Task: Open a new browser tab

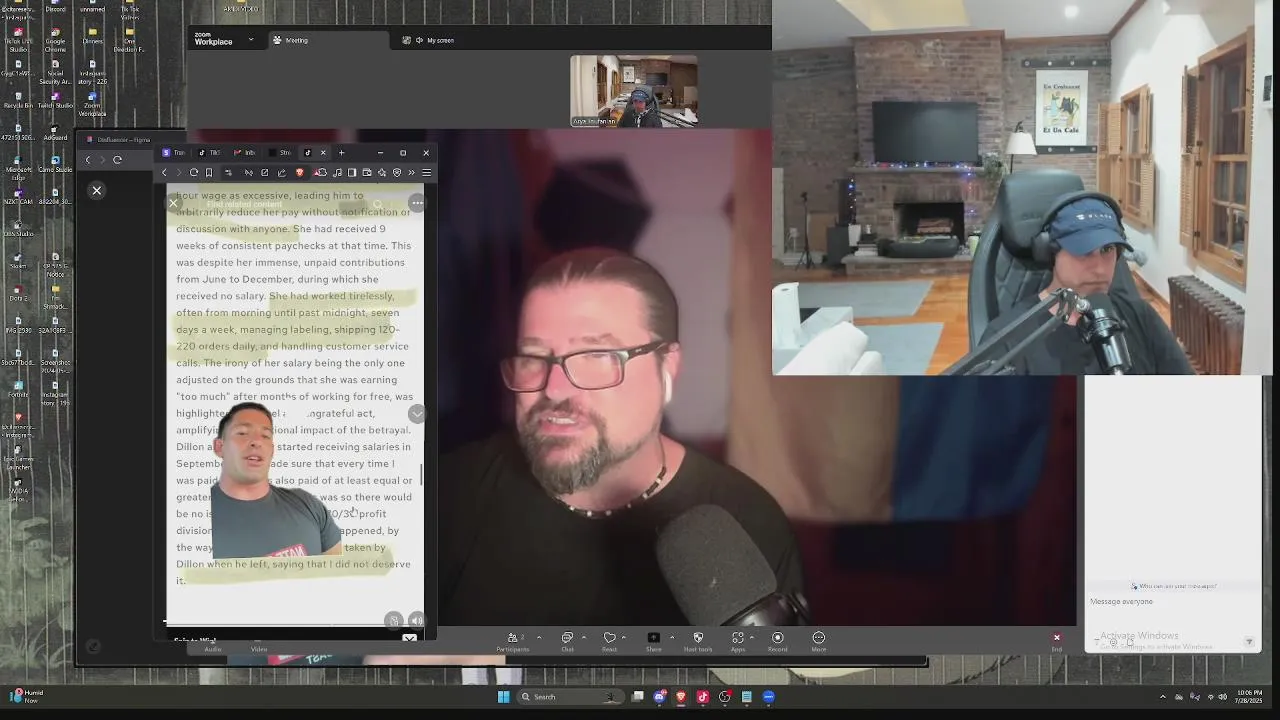Action: [x=341, y=153]
